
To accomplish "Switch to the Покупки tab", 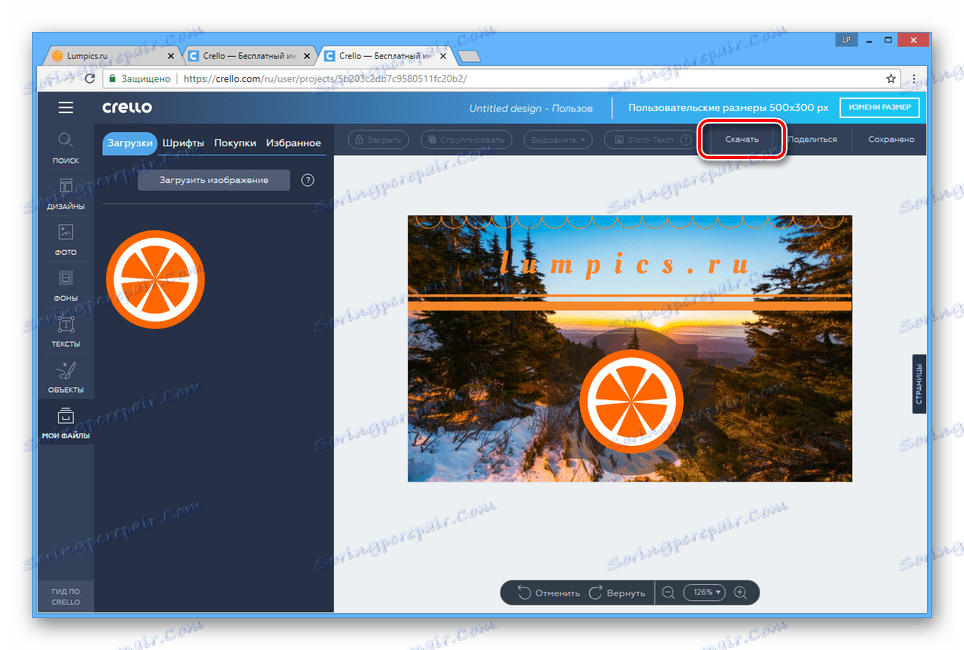I will click(x=235, y=143).
